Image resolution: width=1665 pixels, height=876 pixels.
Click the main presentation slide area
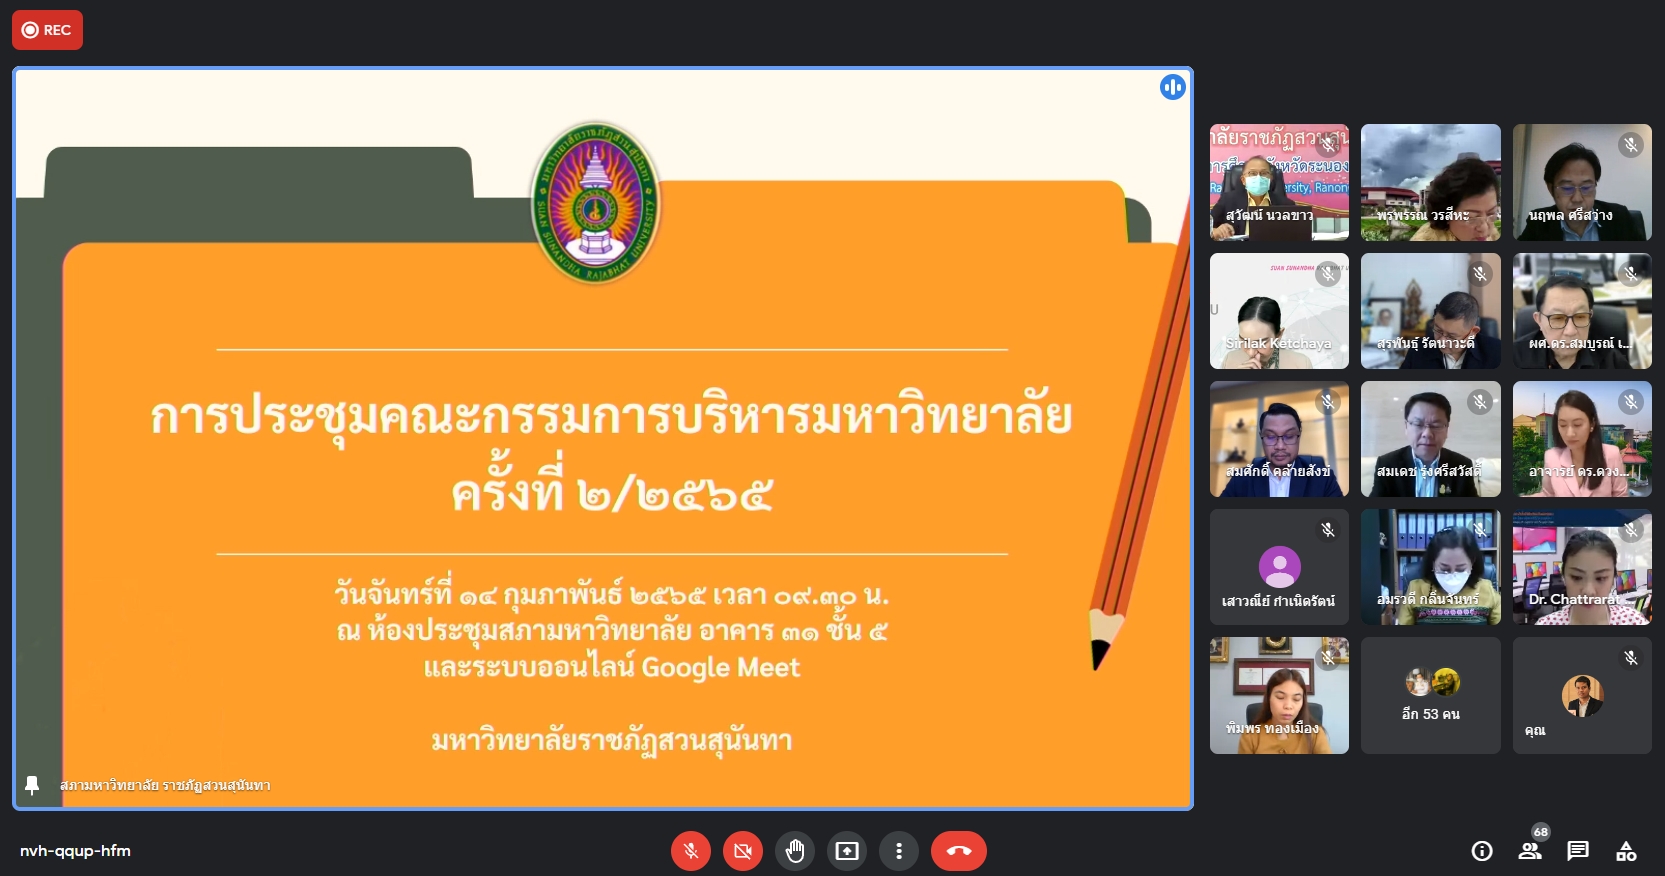pyautogui.click(x=603, y=438)
